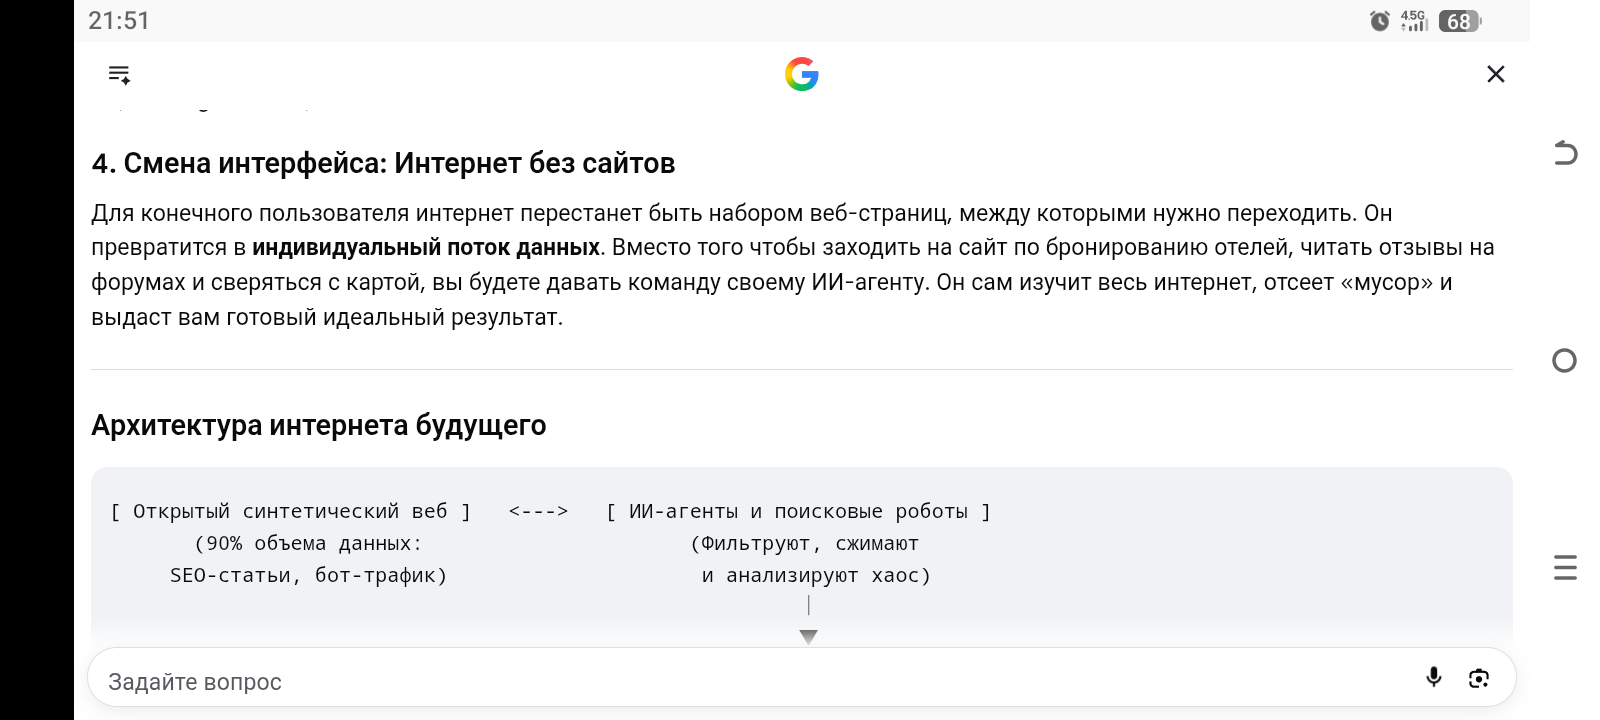Start voice input with microphone icon
This screenshot has width=1600, height=720.
click(1434, 677)
